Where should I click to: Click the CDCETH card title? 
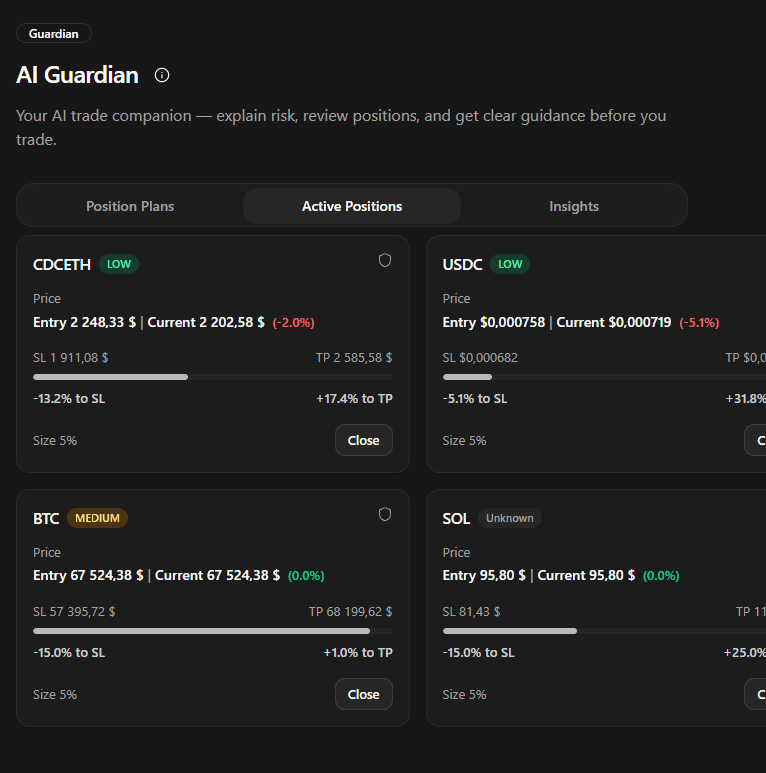coord(62,265)
